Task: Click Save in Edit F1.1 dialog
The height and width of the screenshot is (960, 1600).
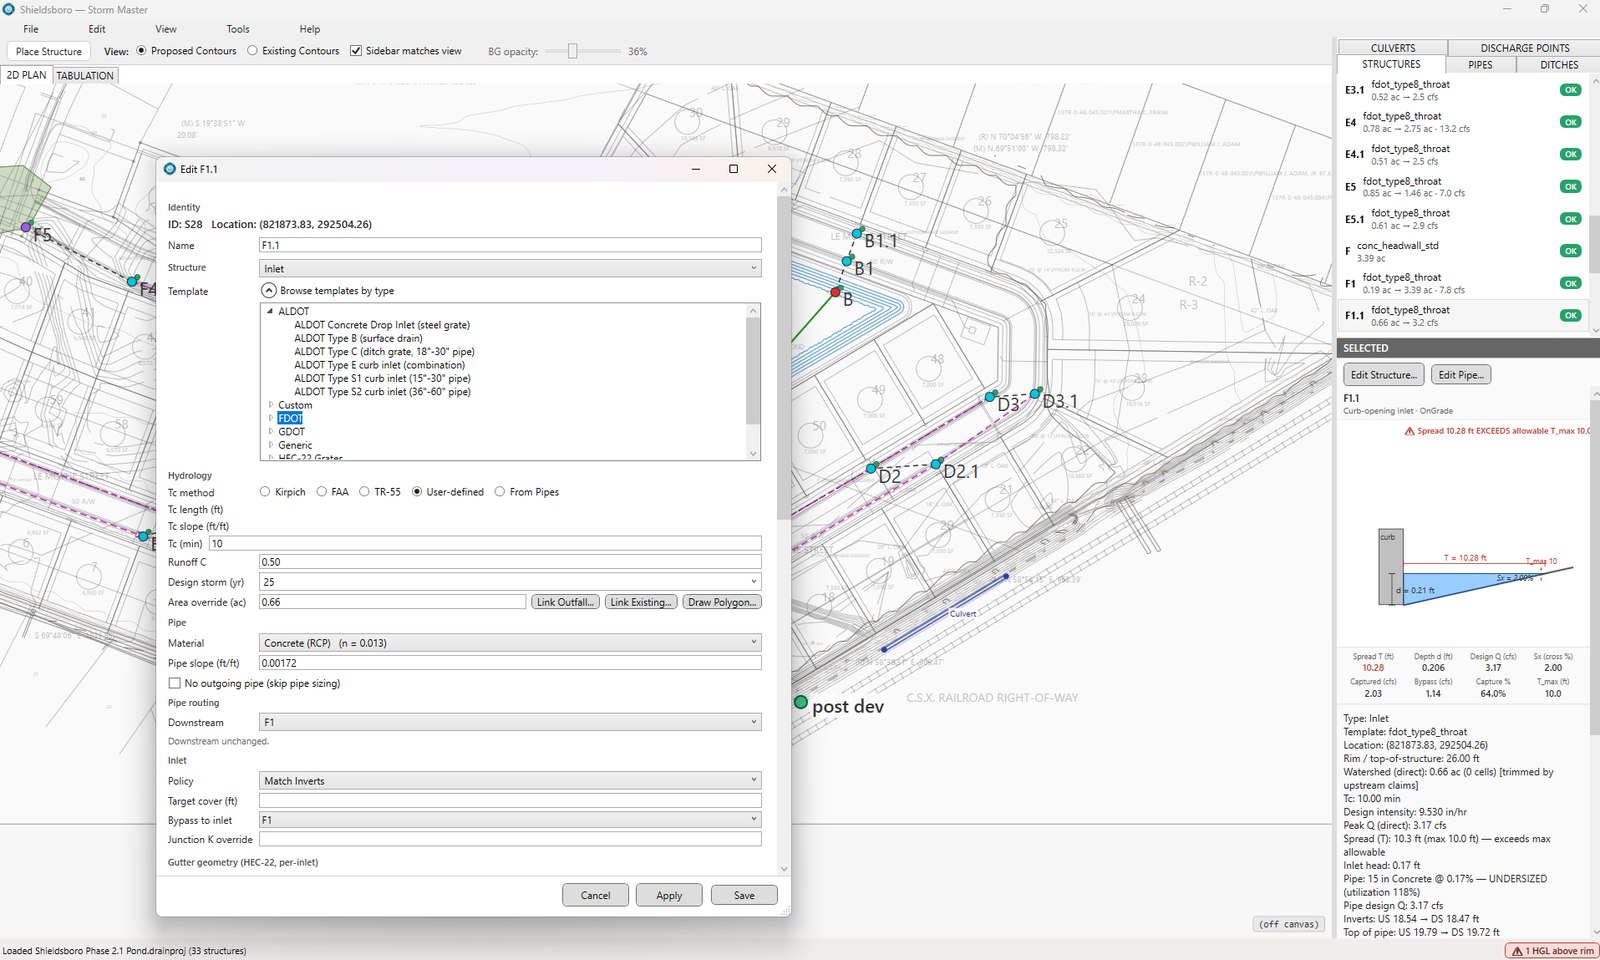Action: pos(744,895)
